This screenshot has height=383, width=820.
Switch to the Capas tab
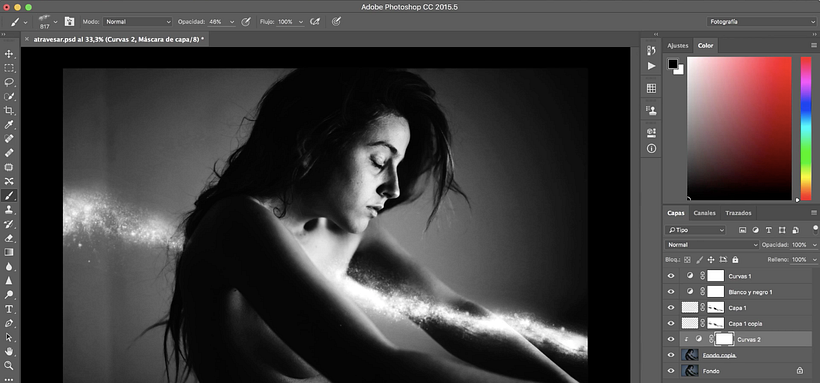pyautogui.click(x=676, y=213)
